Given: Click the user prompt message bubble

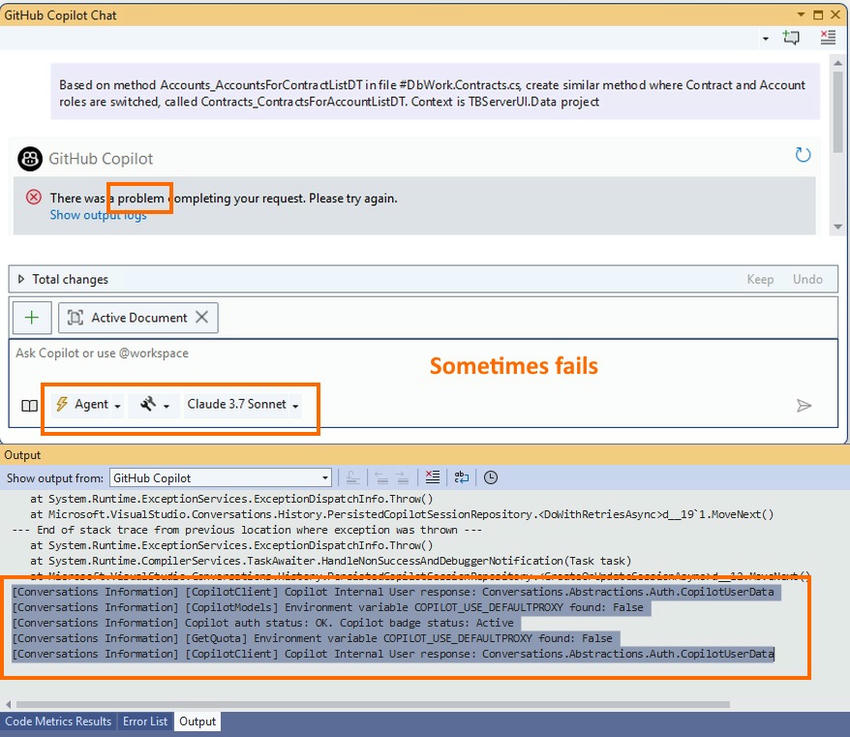Looking at the screenshot, I should (435, 92).
